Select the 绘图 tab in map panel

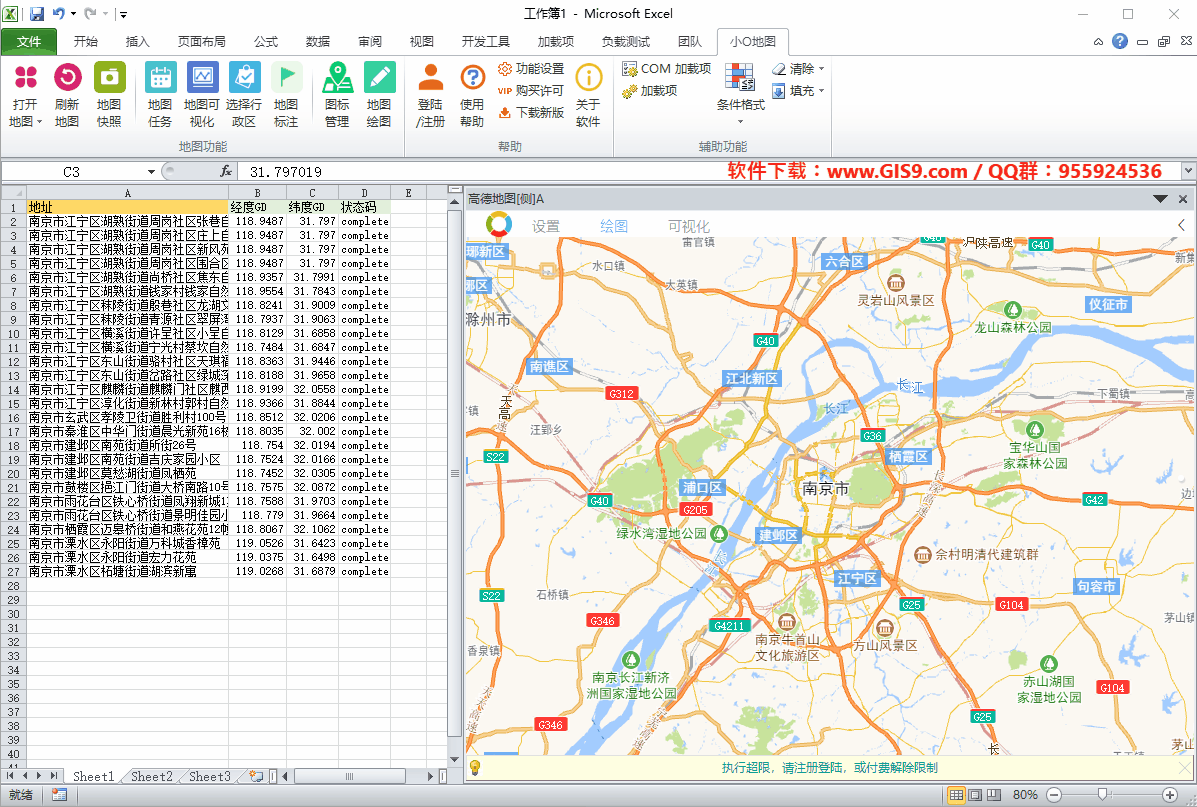click(614, 226)
